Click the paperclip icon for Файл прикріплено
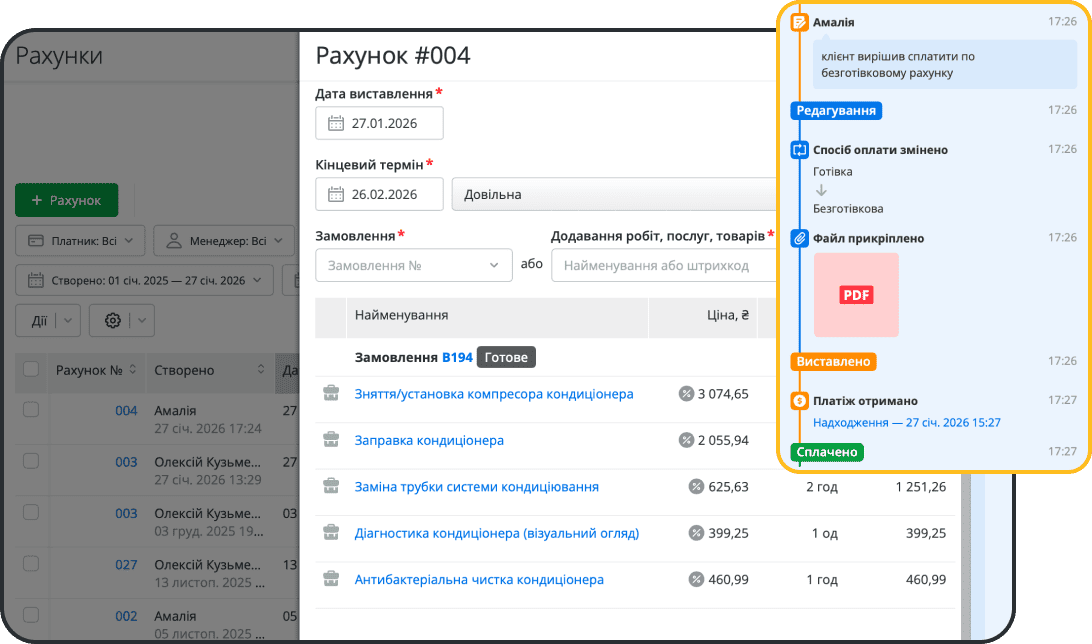 pyautogui.click(x=799, y=239)
